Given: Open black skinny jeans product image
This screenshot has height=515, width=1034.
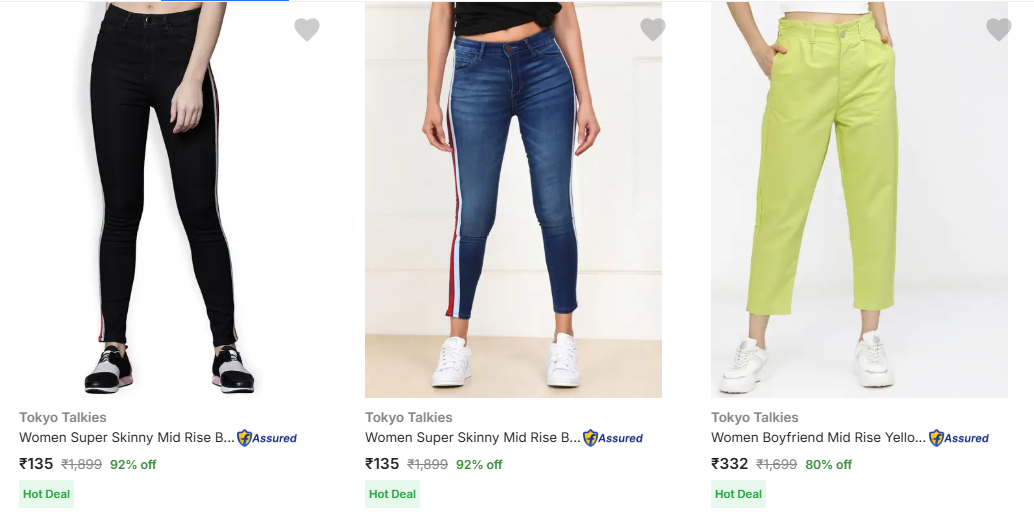Looking at the screenshot, I should point(167,200).
